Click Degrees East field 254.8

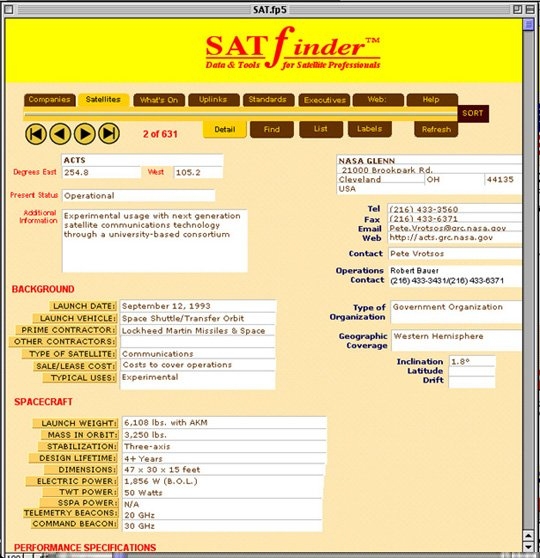pos(101,173)
